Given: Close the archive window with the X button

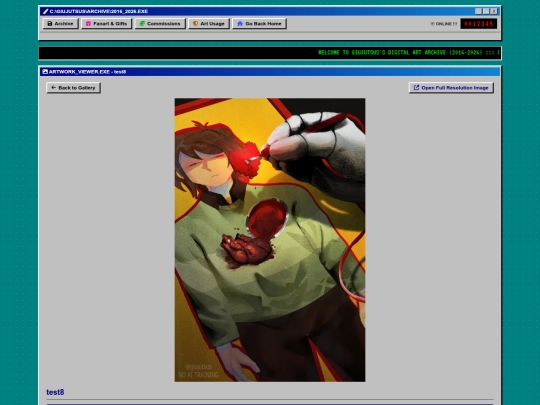Looking at the screenshot, I should 494,11.
